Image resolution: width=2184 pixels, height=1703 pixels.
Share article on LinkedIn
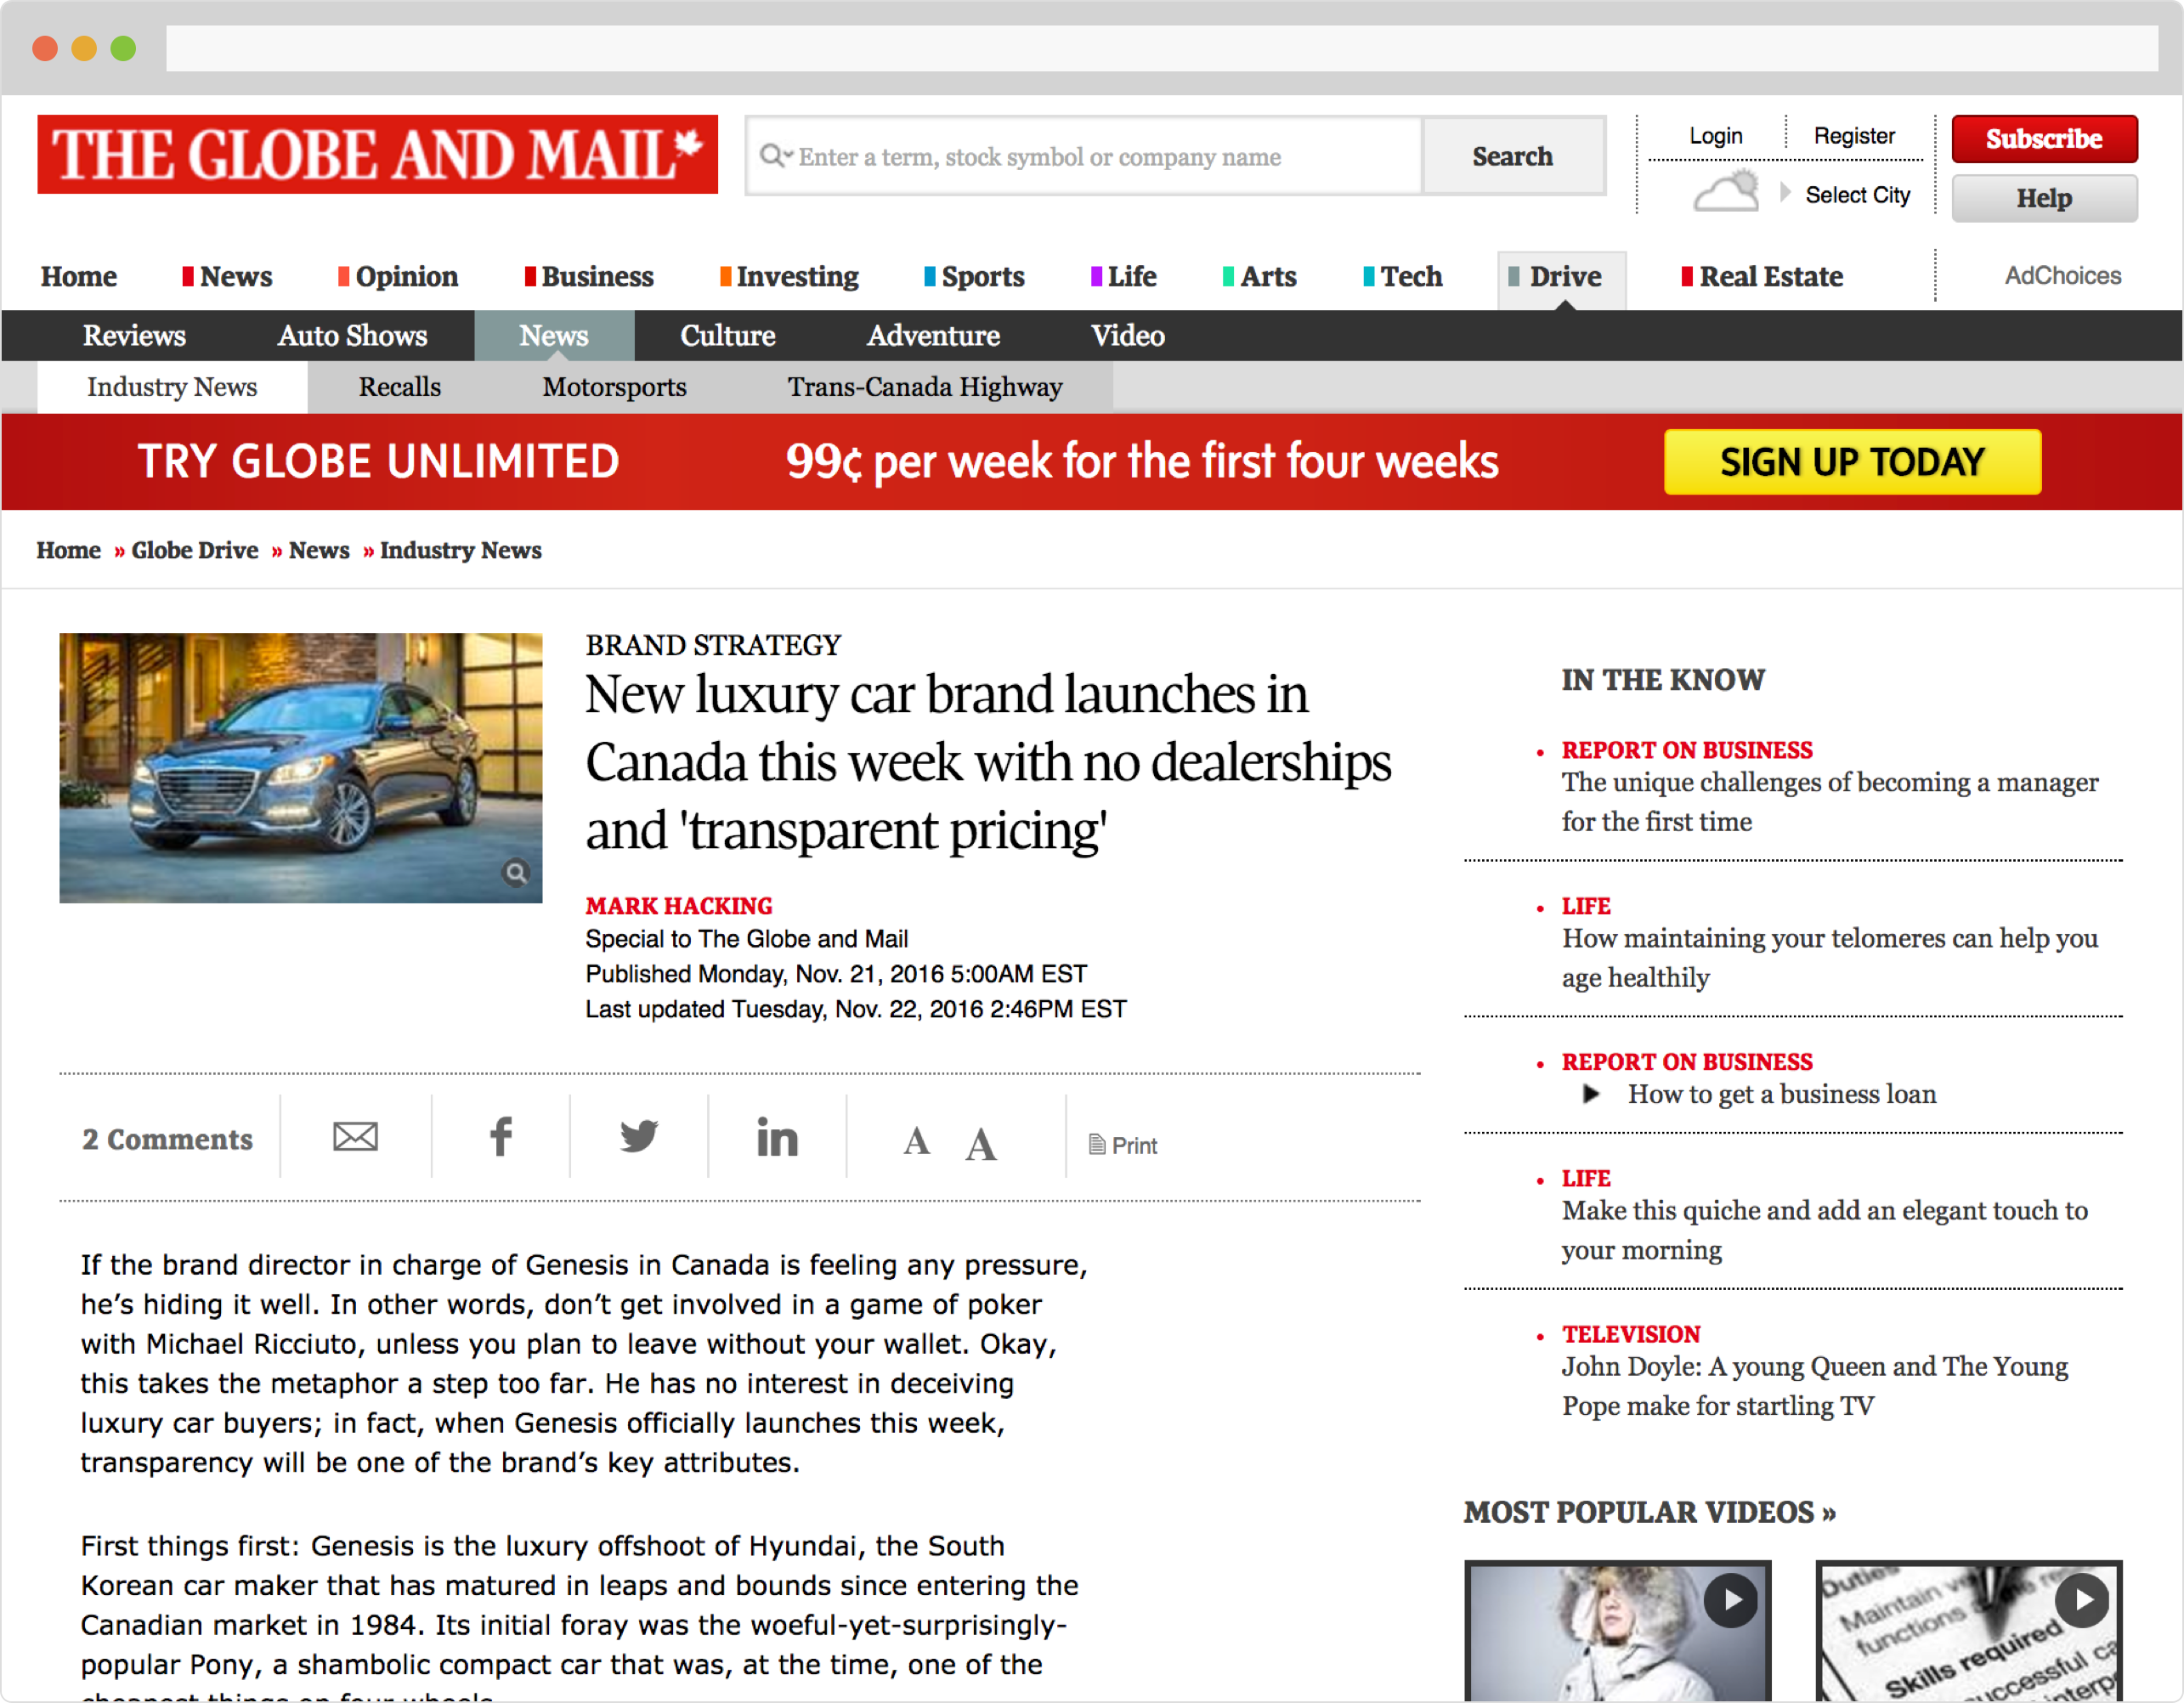click(777, 1137)
